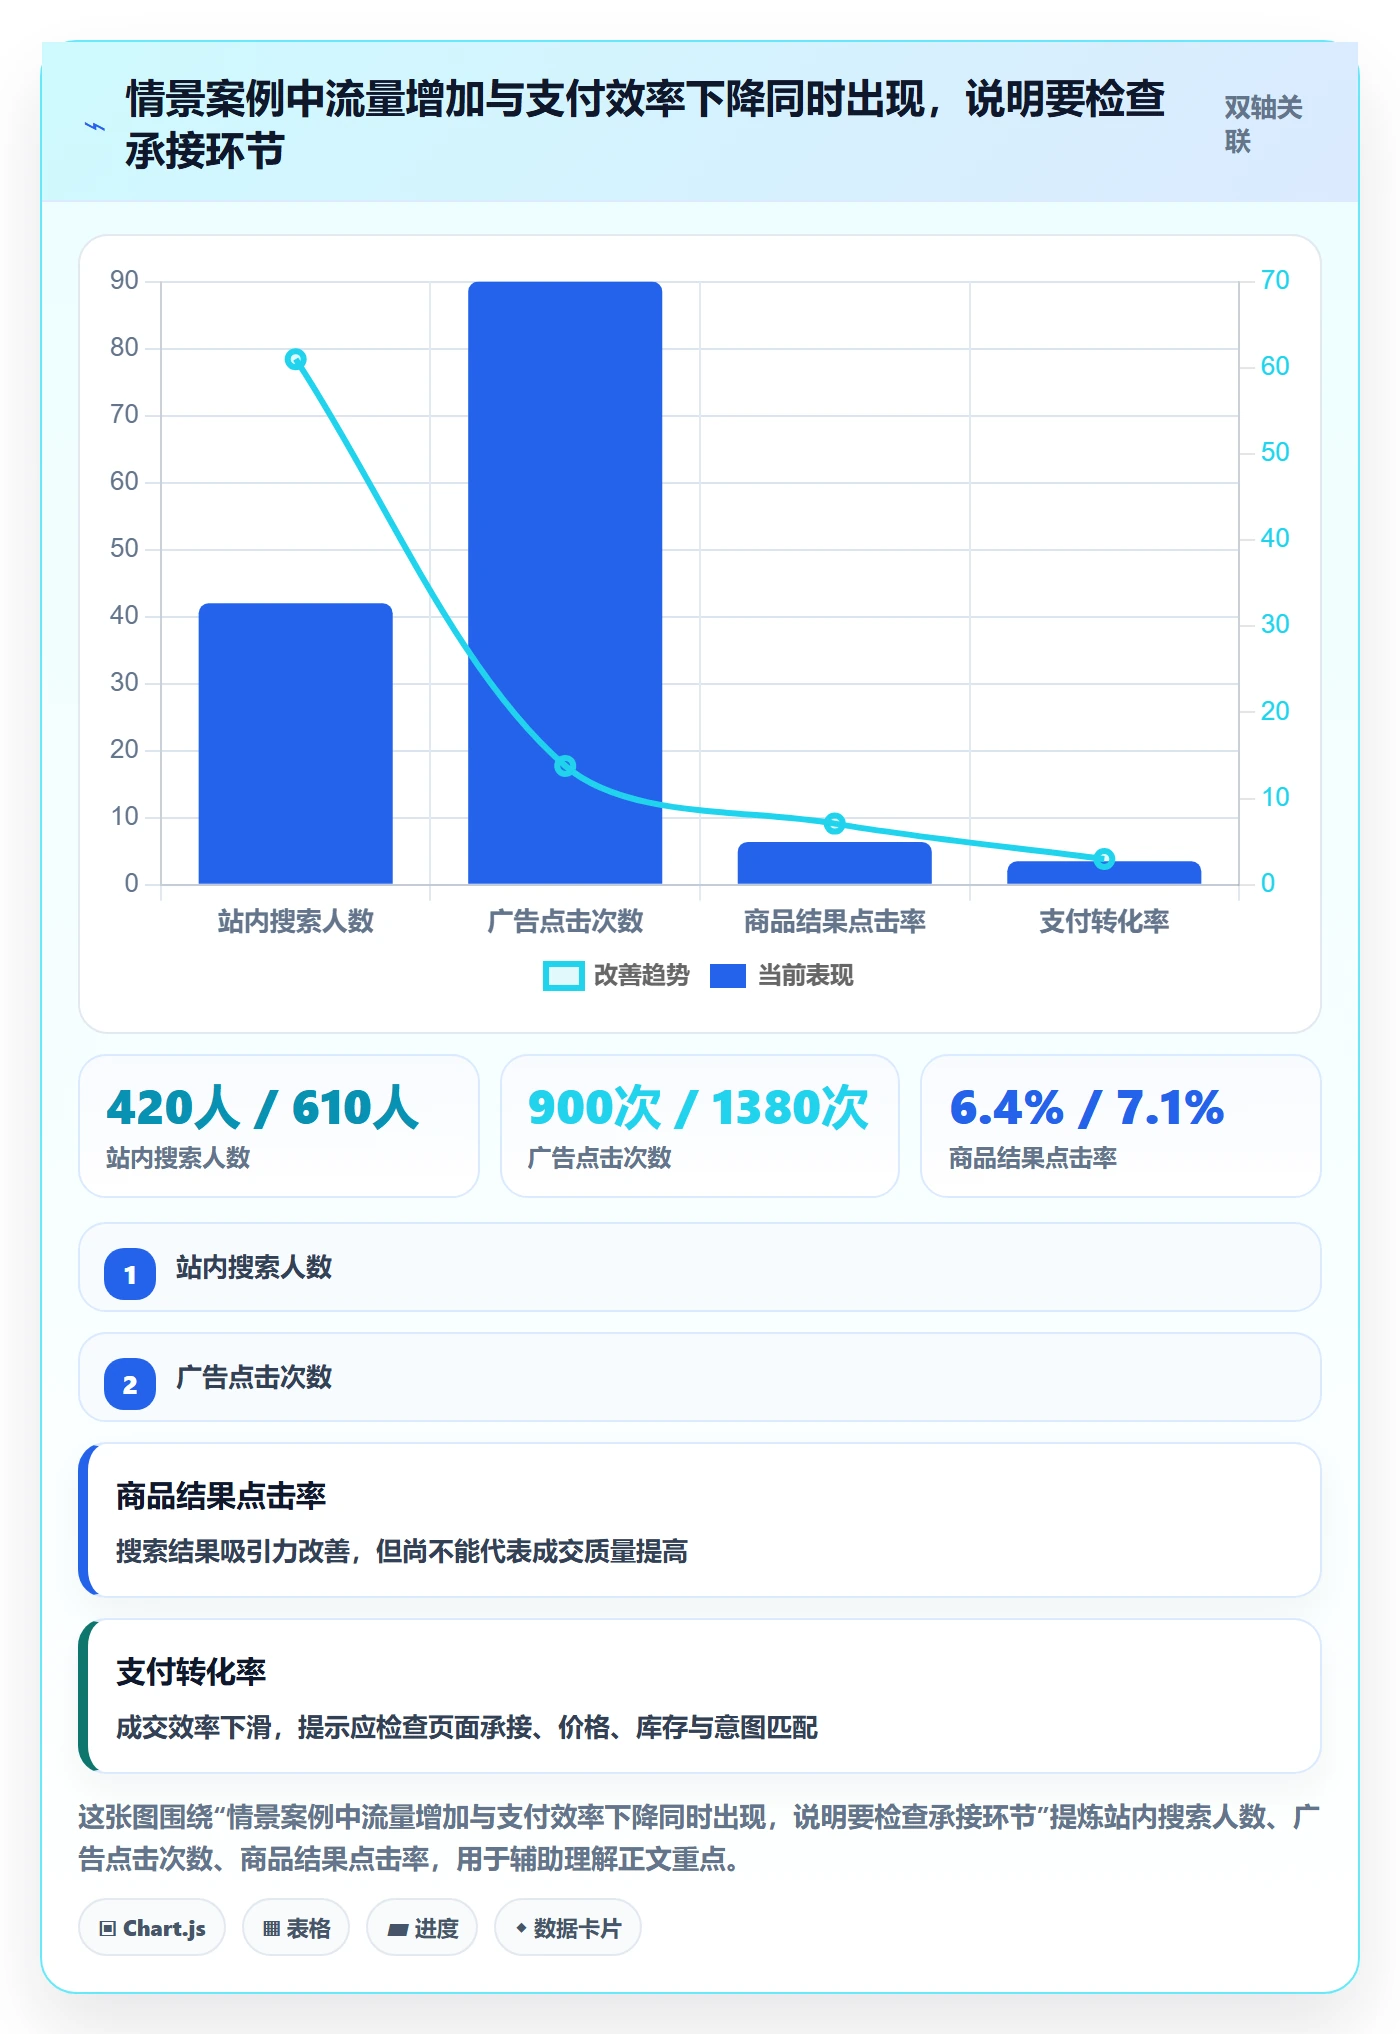Select list row 广告点击次数
Image resolution: width=1400 pixels, height=2034 pixels.
700,1377
